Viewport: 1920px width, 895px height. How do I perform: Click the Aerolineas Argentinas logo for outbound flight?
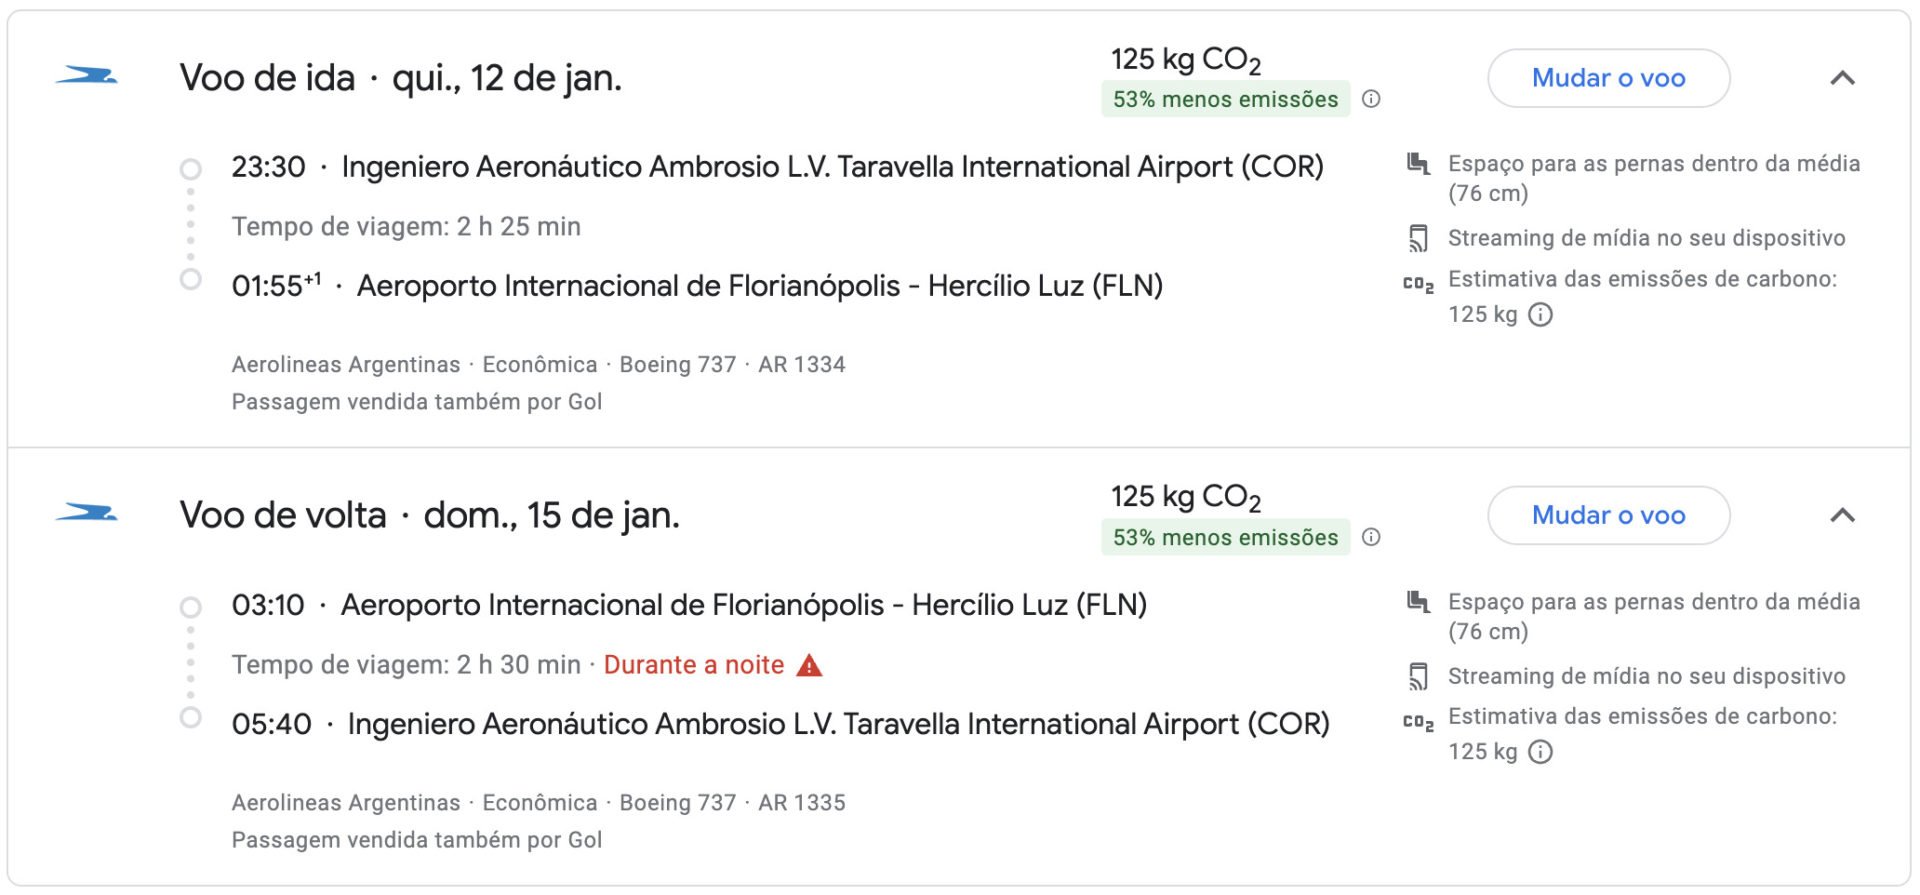coord(86,76)
